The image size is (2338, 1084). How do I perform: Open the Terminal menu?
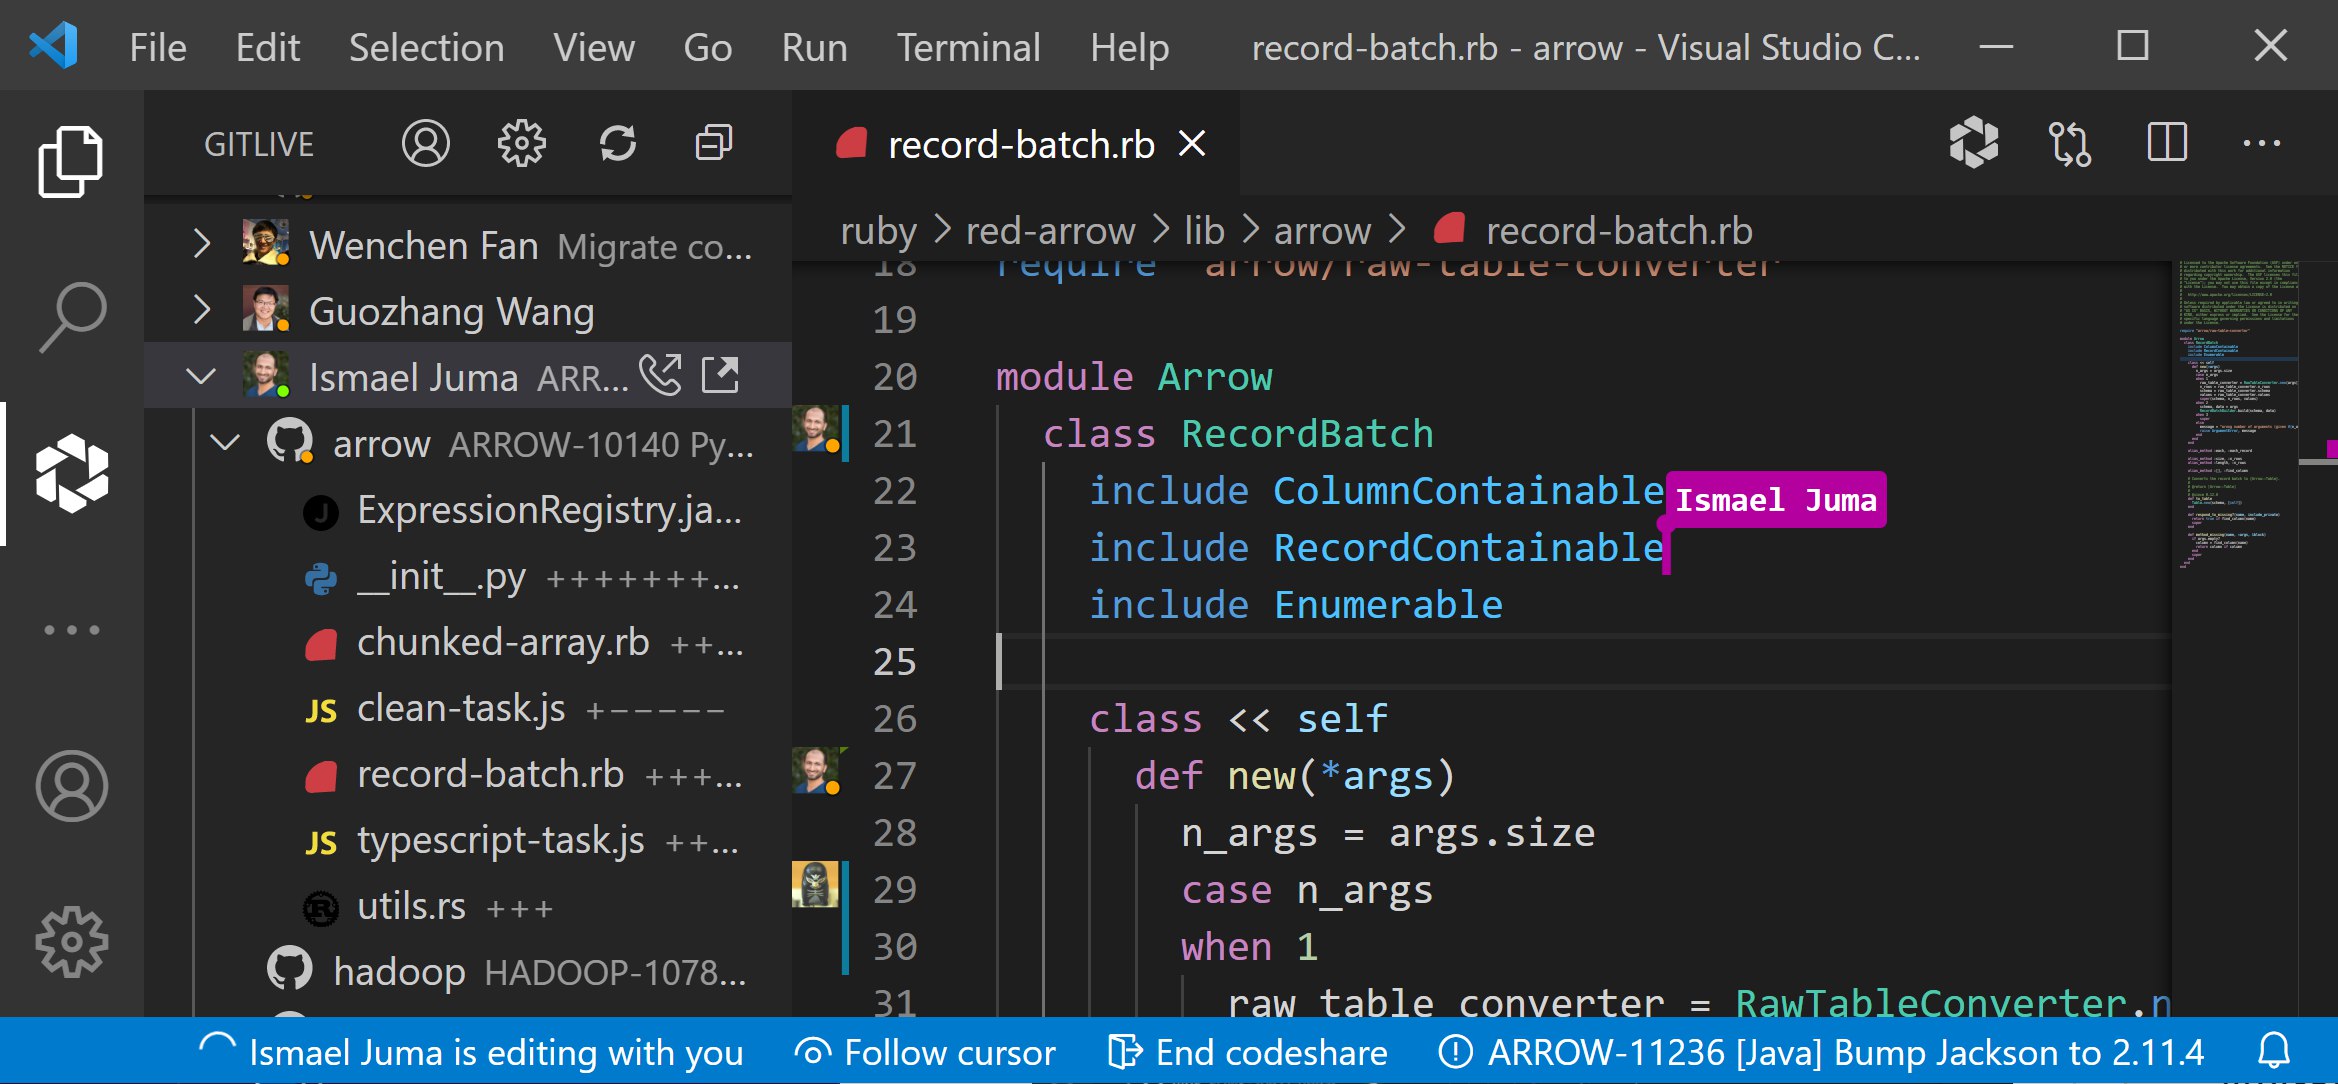[x=969, y=47]
